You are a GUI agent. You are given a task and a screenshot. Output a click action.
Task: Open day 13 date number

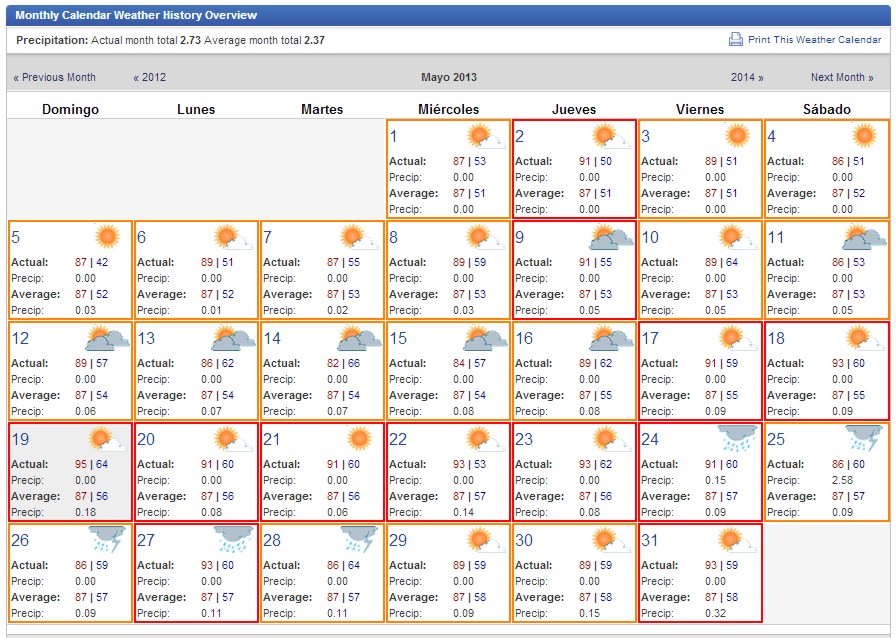(x=146, y=338)
